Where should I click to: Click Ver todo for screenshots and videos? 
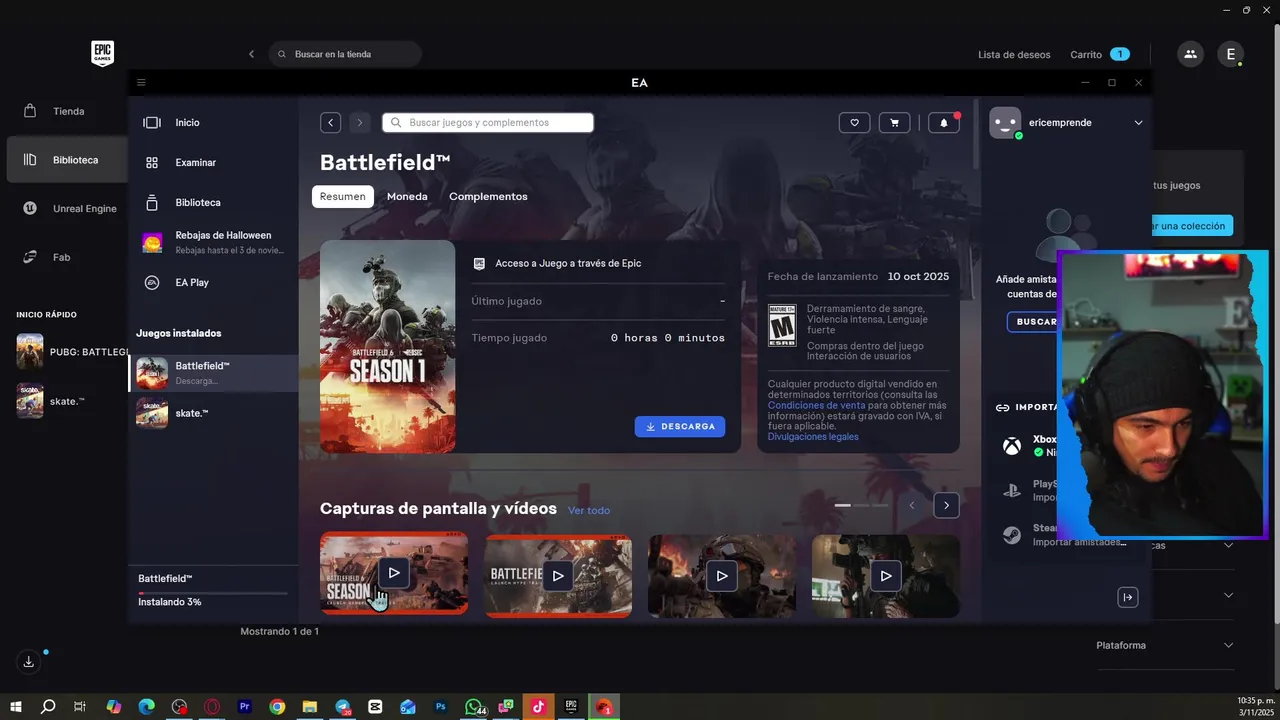click(589, 510)
